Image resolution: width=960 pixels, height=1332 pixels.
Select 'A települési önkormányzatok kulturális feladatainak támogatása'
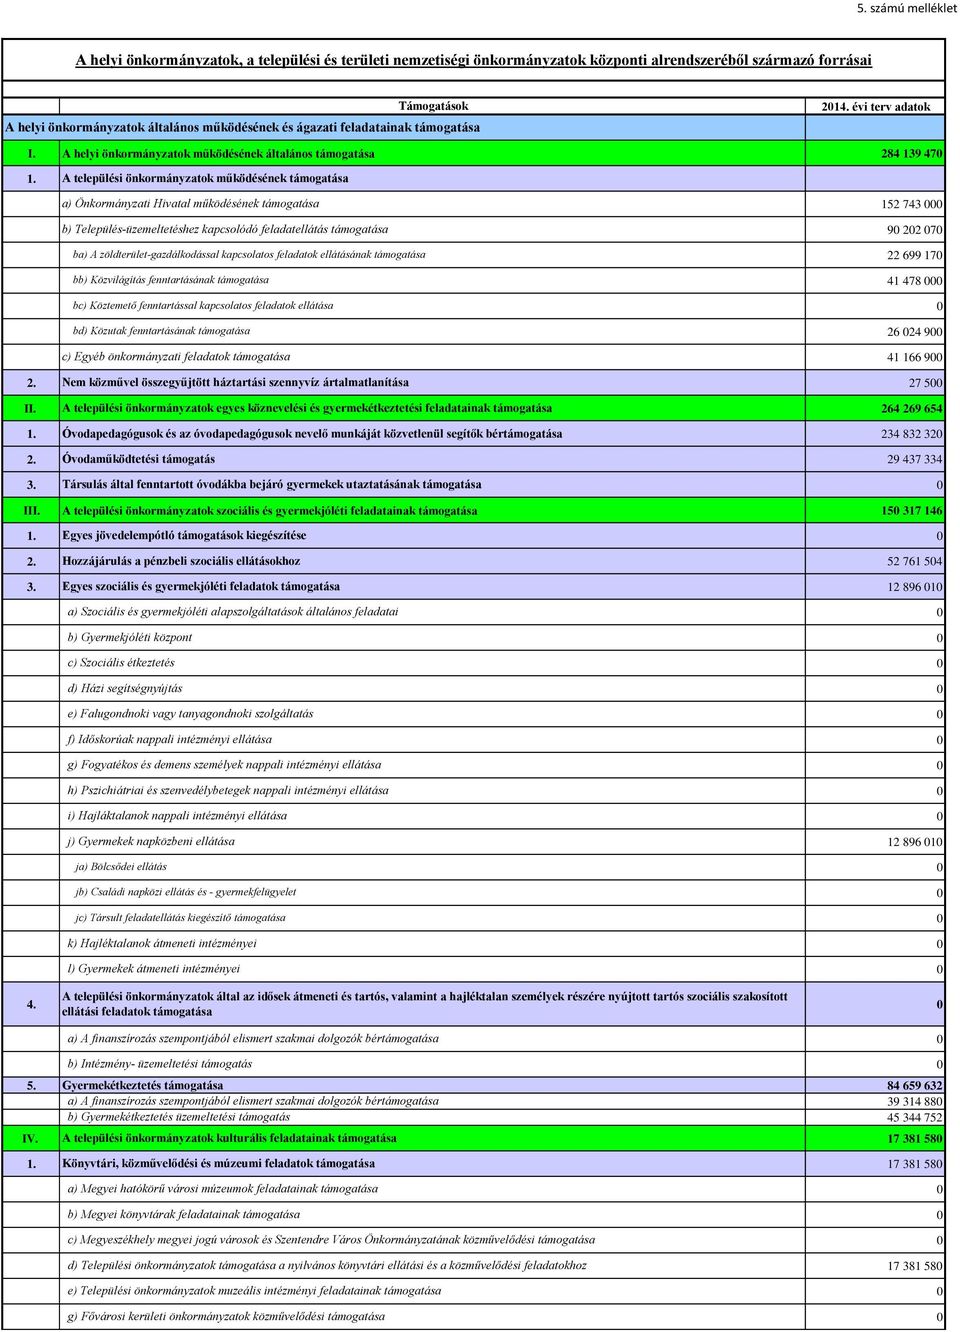pos(229,1138)
